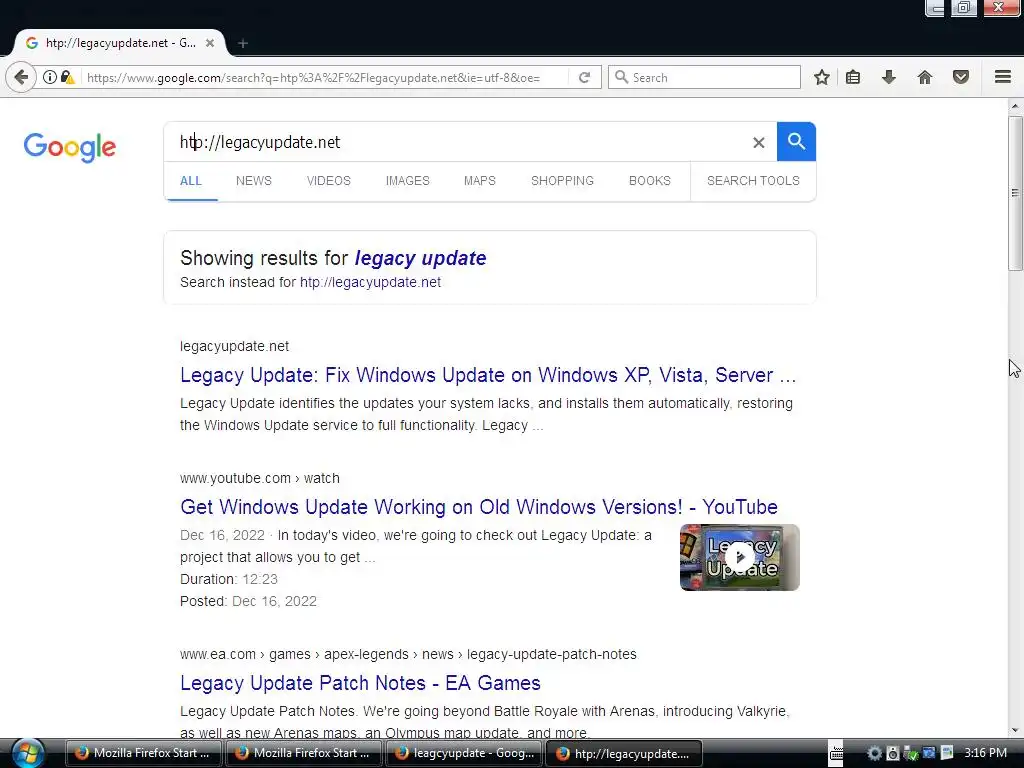Screen dimensions: 1024x768
Task: Go to the Firefox home page icon
Action: (x=925, y=77)
